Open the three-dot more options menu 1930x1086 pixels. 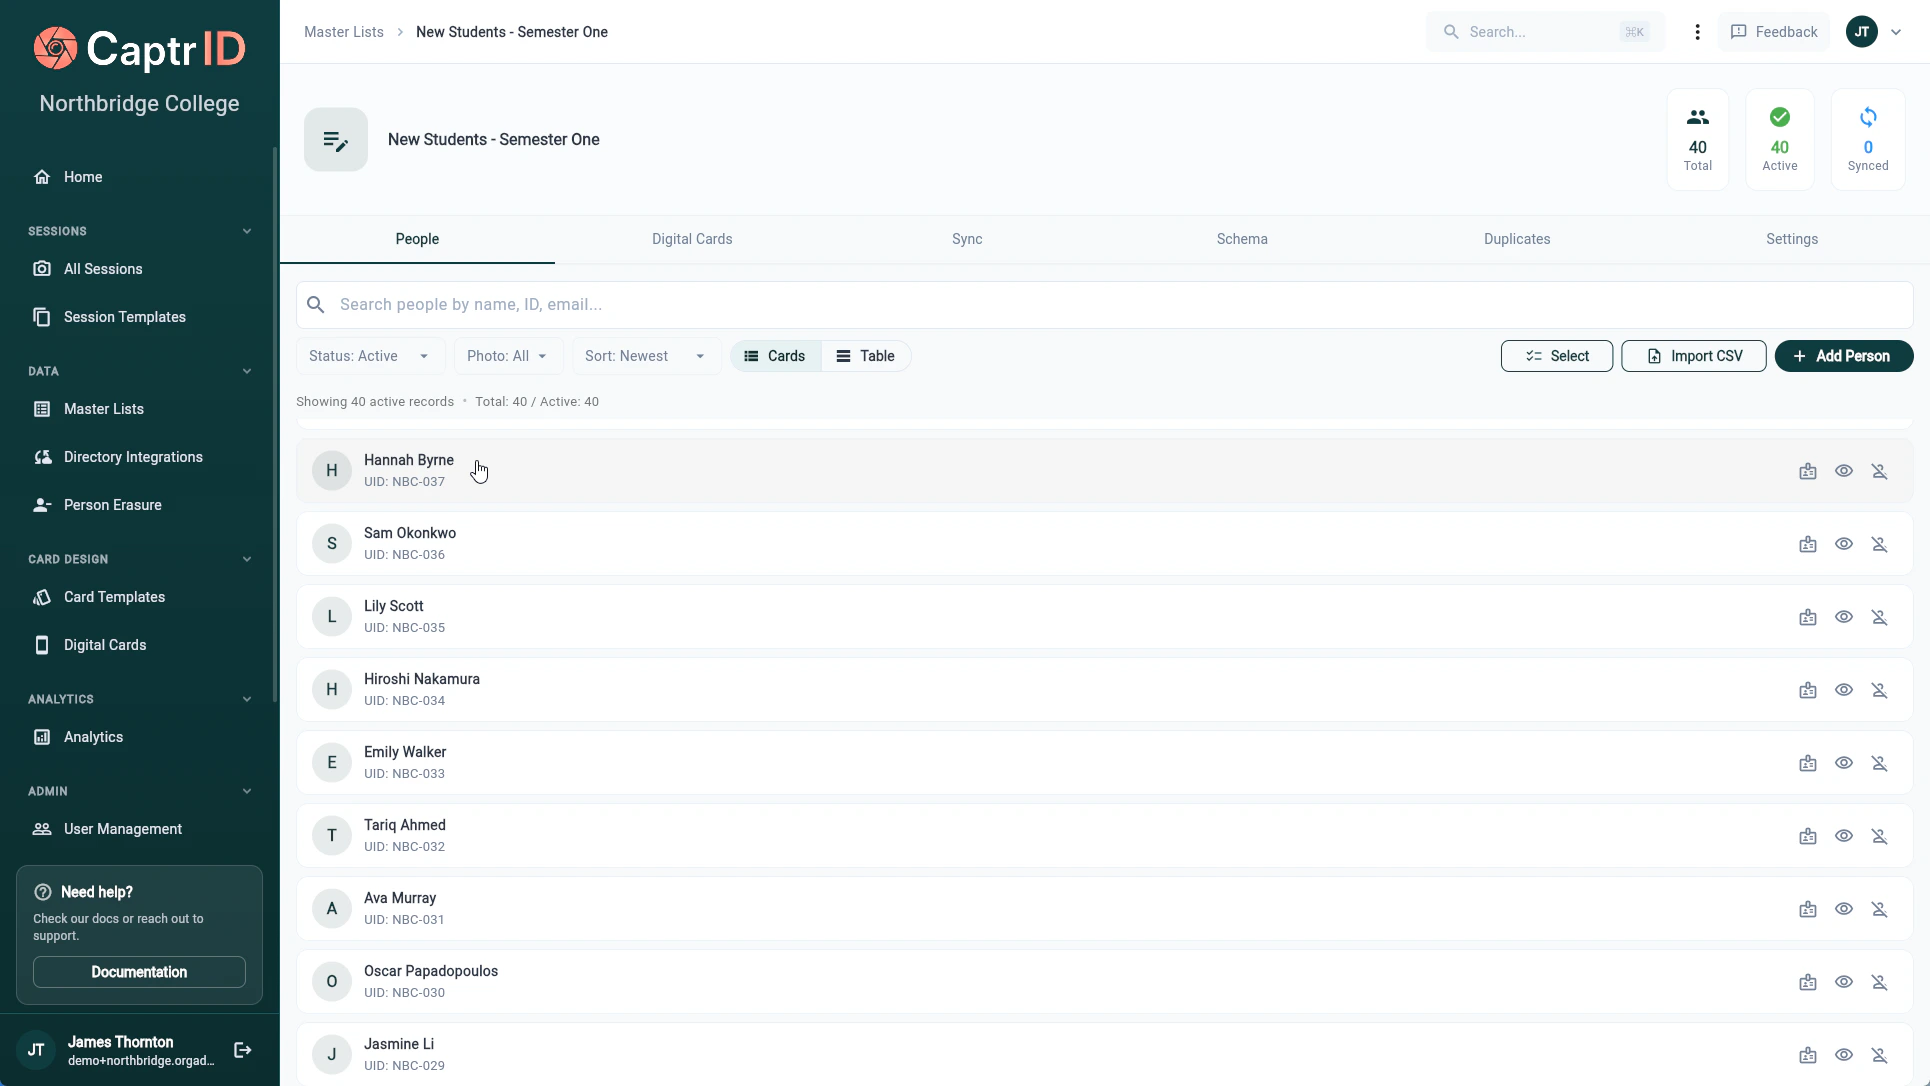1697,32
